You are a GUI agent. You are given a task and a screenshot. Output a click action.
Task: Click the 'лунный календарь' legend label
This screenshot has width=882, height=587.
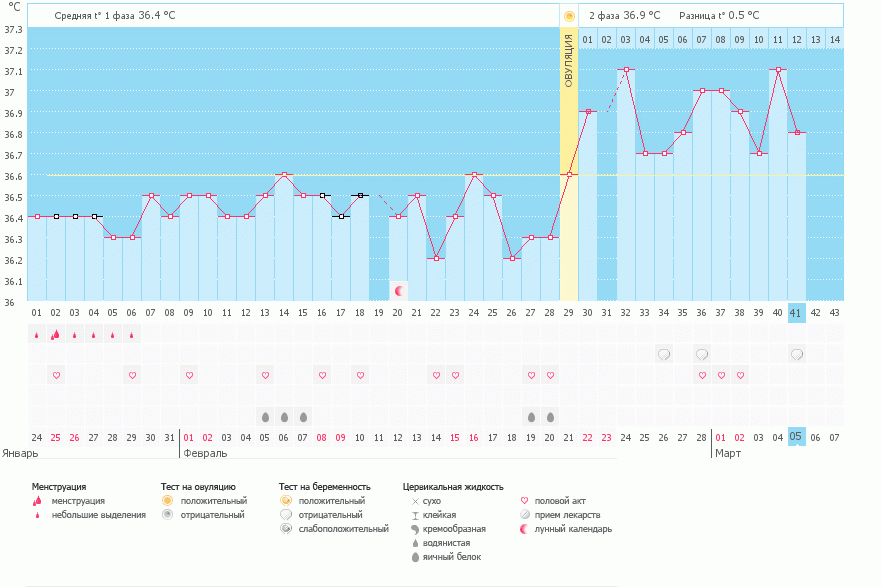click(572, 528)
